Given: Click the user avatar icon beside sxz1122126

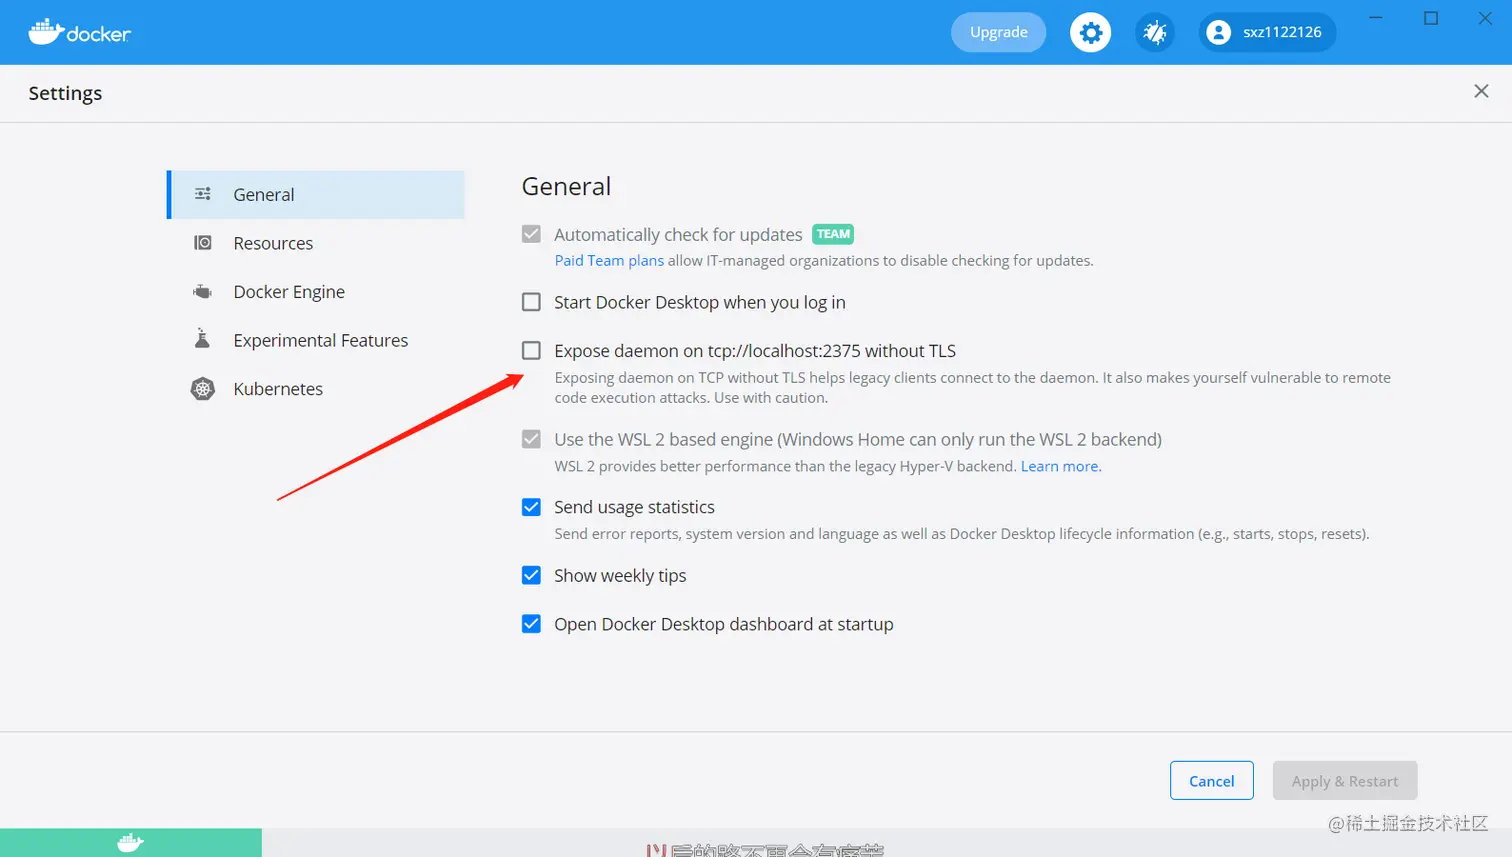Looking at the screenshot, I should (x=1218, y=32).
